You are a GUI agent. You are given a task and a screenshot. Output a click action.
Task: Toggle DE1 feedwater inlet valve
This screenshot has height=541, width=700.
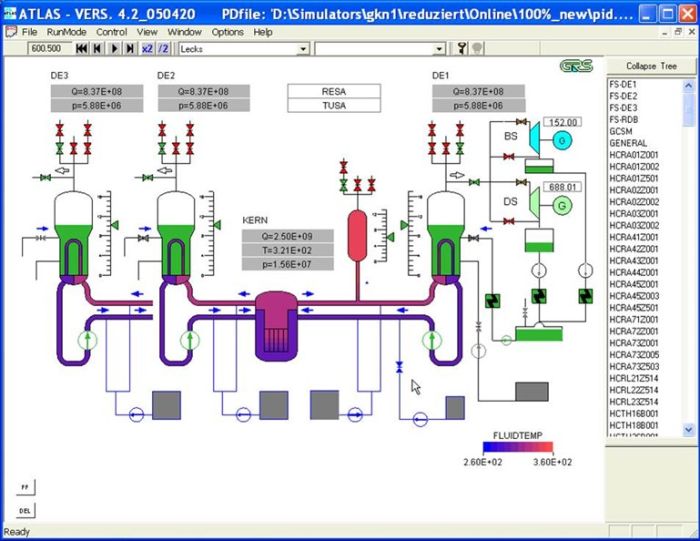[474, 238]
